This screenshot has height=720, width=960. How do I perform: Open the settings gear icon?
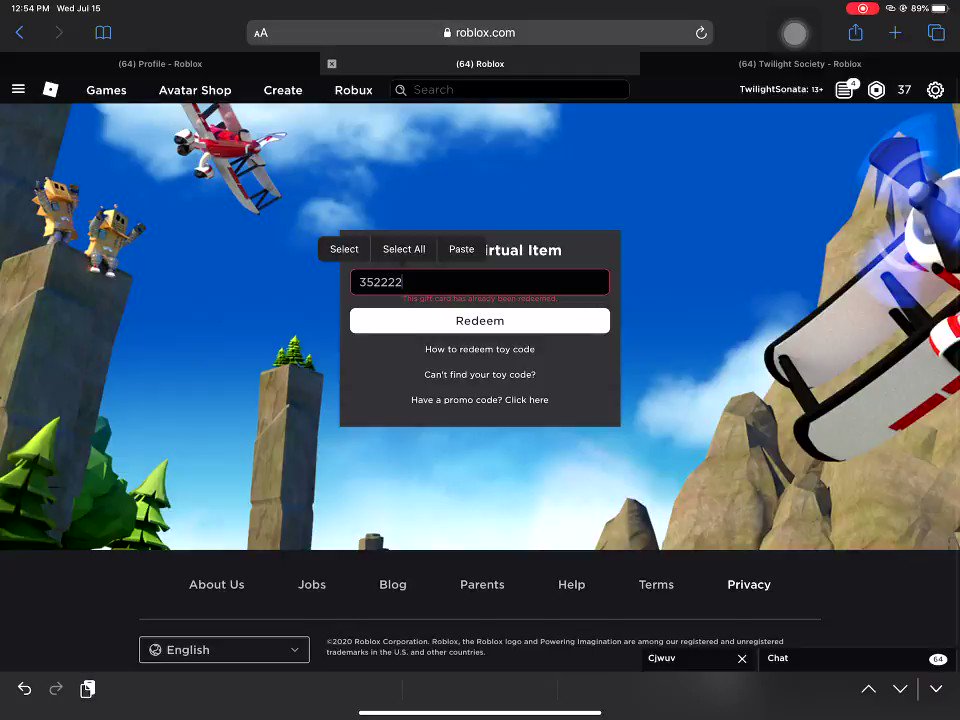(x=935, y=90)
